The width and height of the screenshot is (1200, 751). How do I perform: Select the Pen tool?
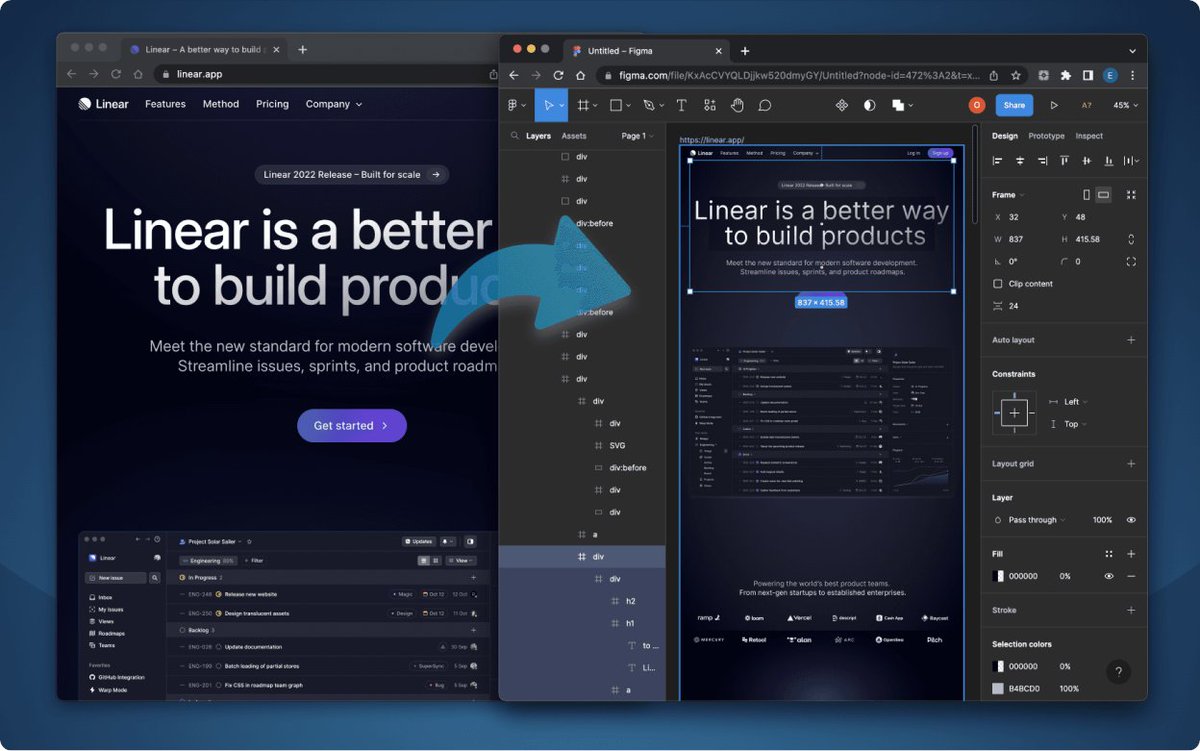[x=649, y=105]
